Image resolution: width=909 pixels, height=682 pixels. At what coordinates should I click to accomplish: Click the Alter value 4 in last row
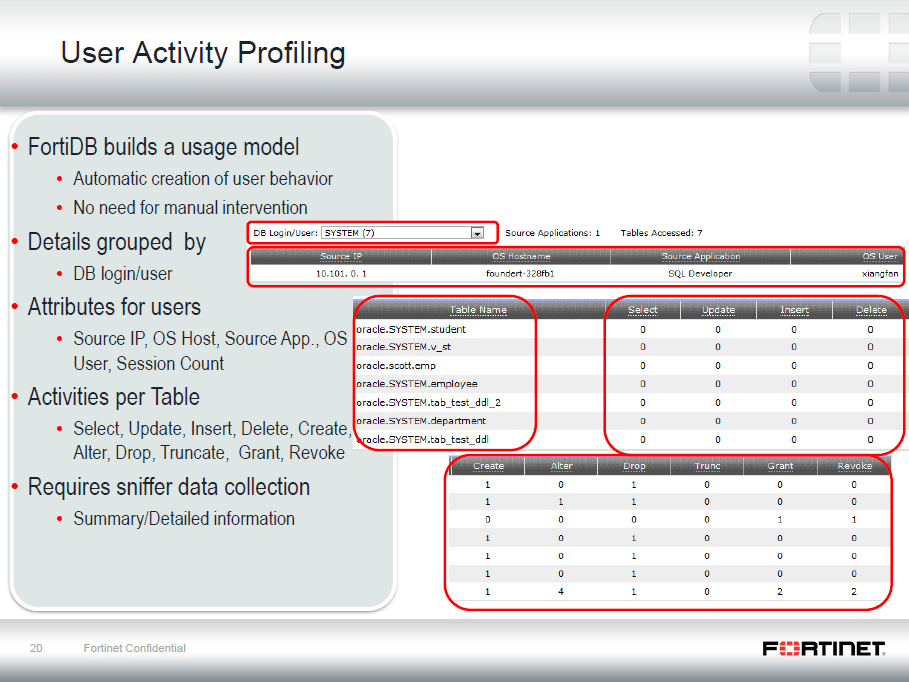click(561, 592)
